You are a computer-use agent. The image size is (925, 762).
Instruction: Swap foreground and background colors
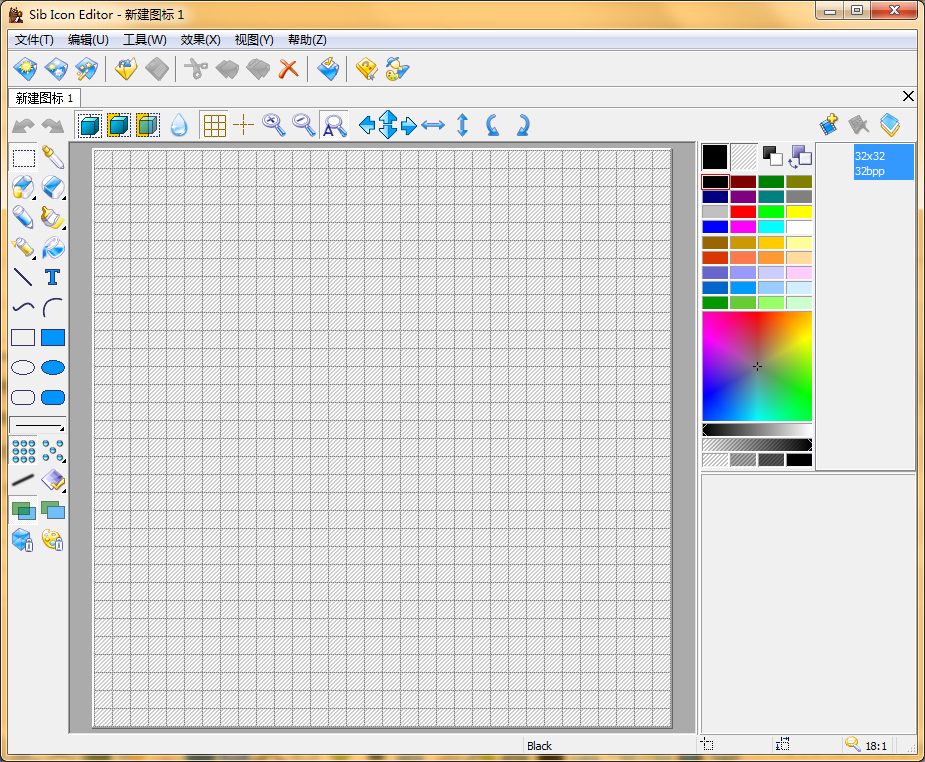point(800,156)
